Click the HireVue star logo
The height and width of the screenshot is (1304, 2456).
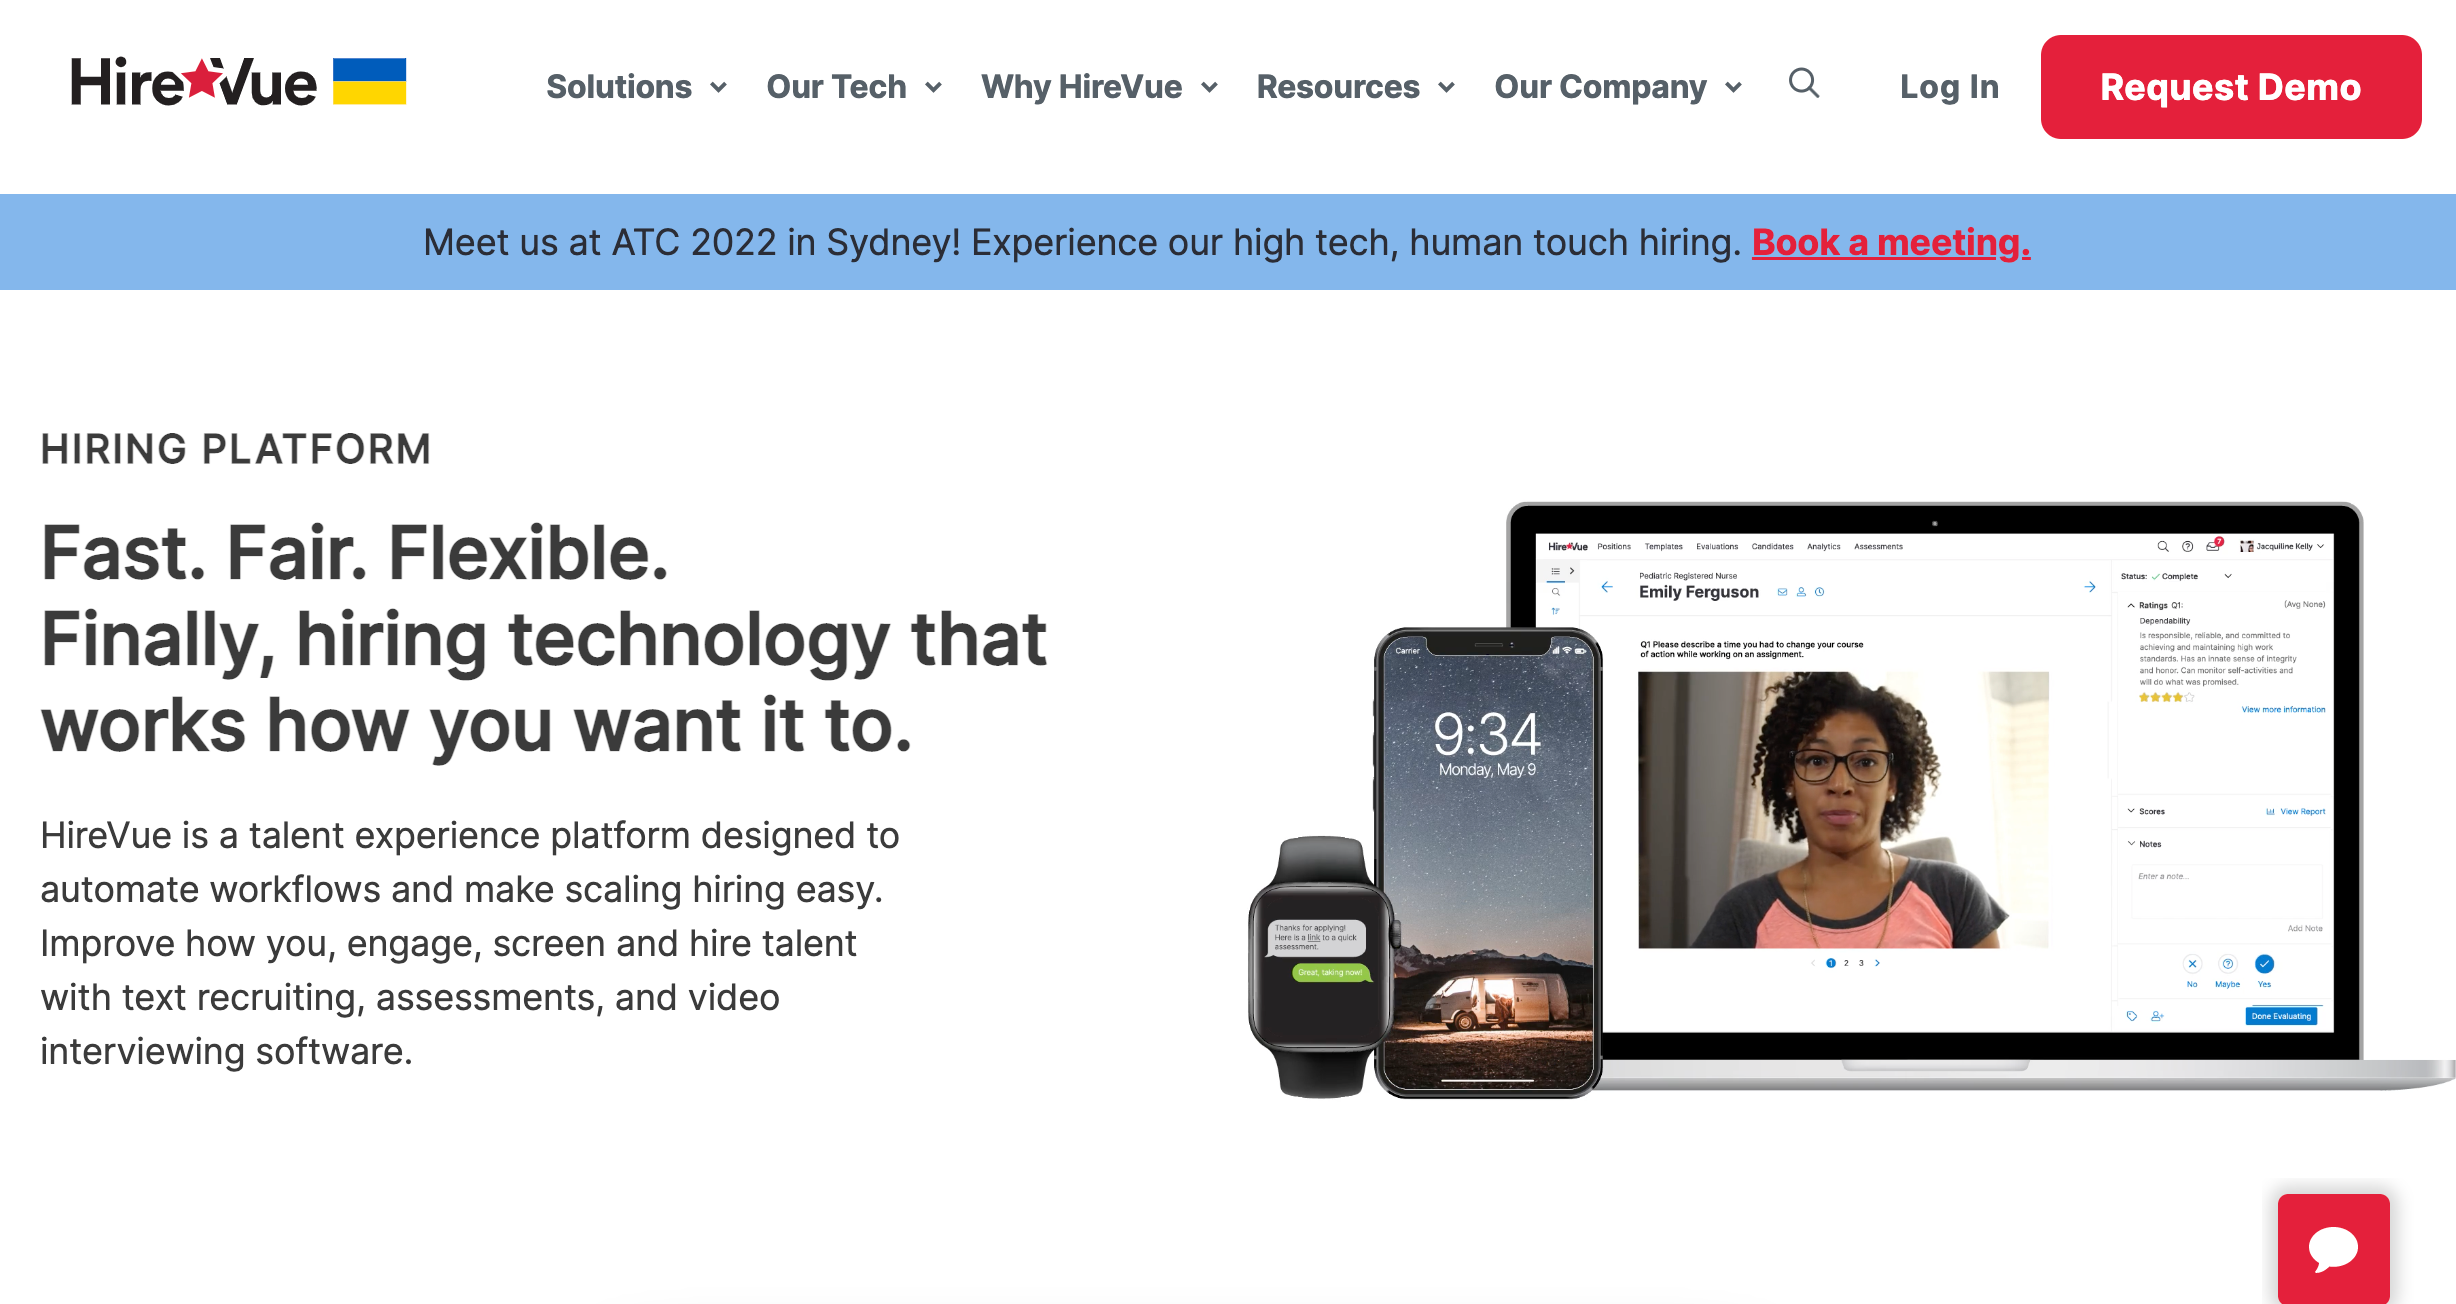193,82
